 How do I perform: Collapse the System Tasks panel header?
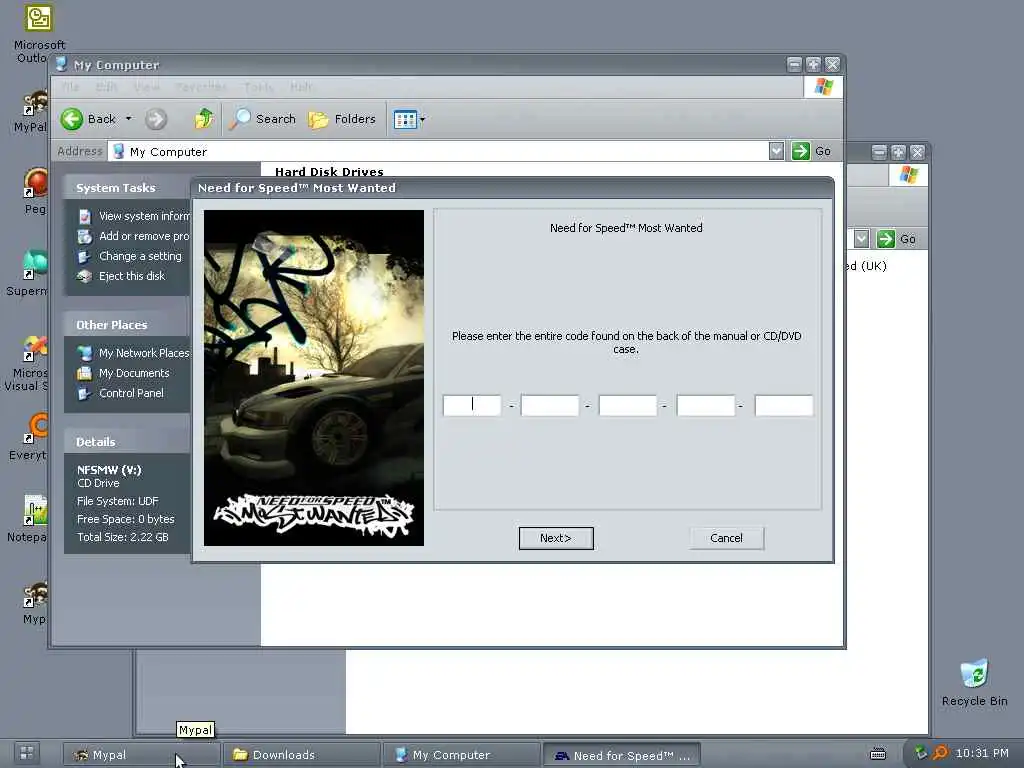pos(127,188)
